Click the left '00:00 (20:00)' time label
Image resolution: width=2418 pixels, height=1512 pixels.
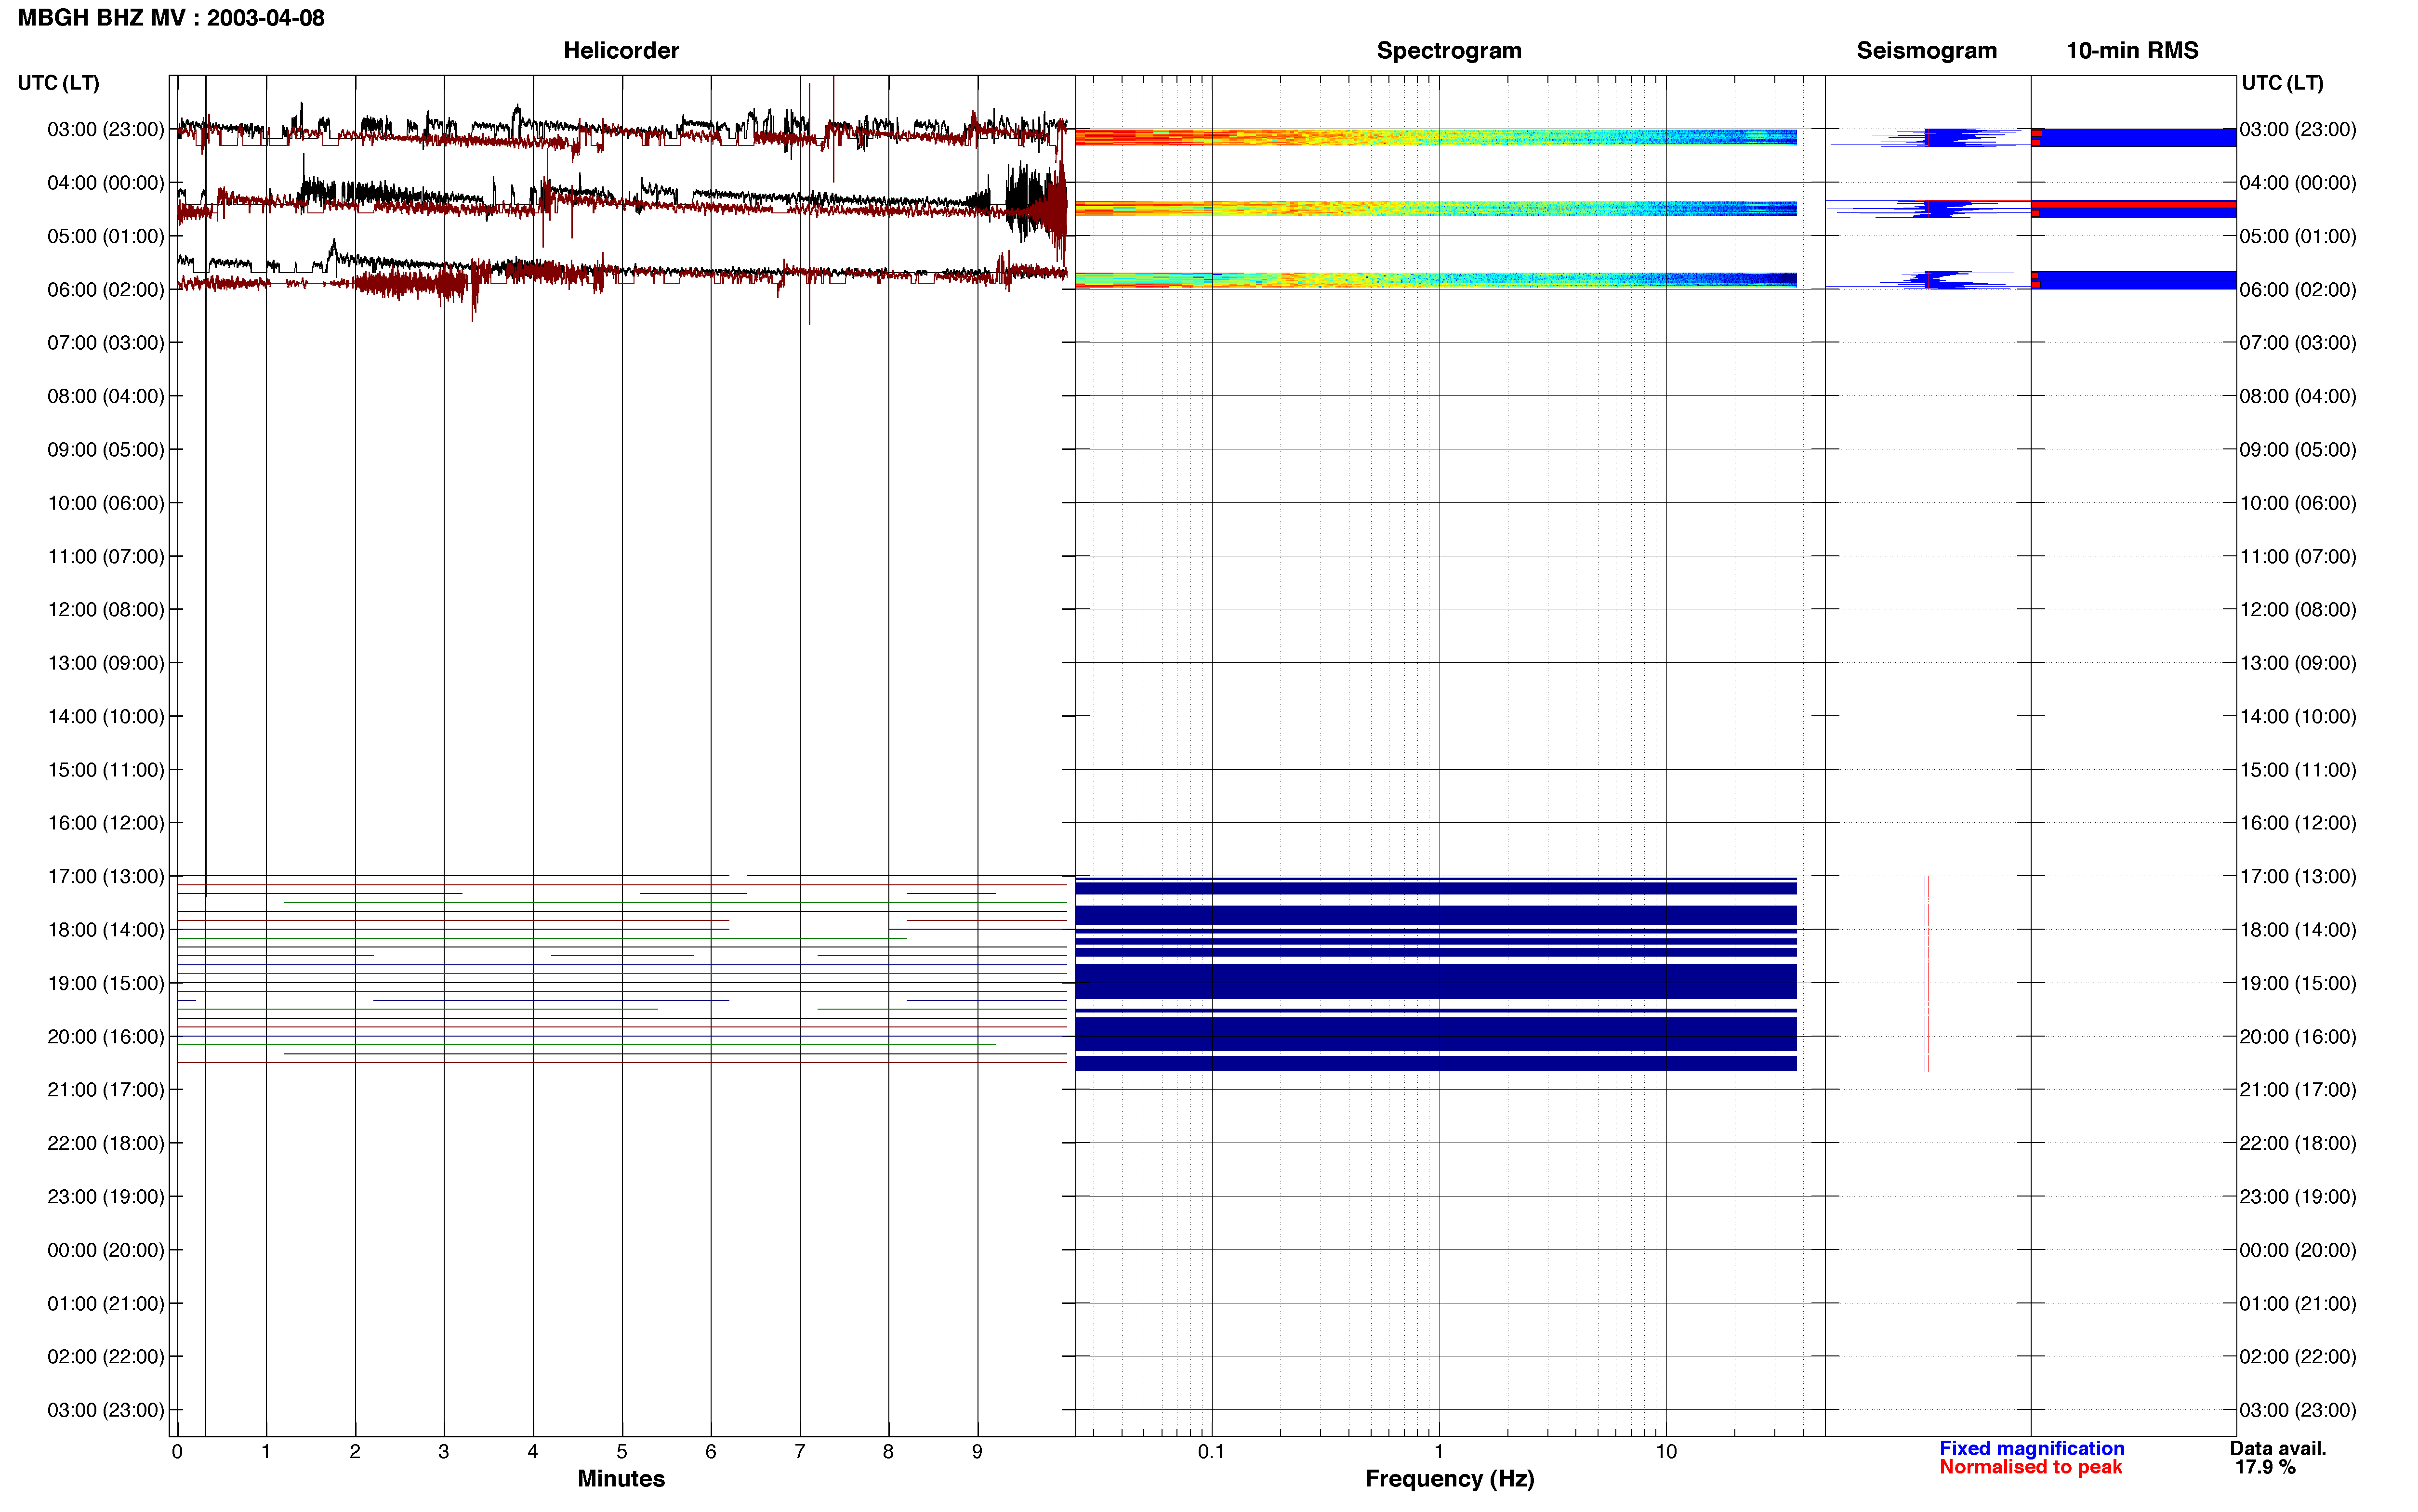click(x=105, y=1250)
